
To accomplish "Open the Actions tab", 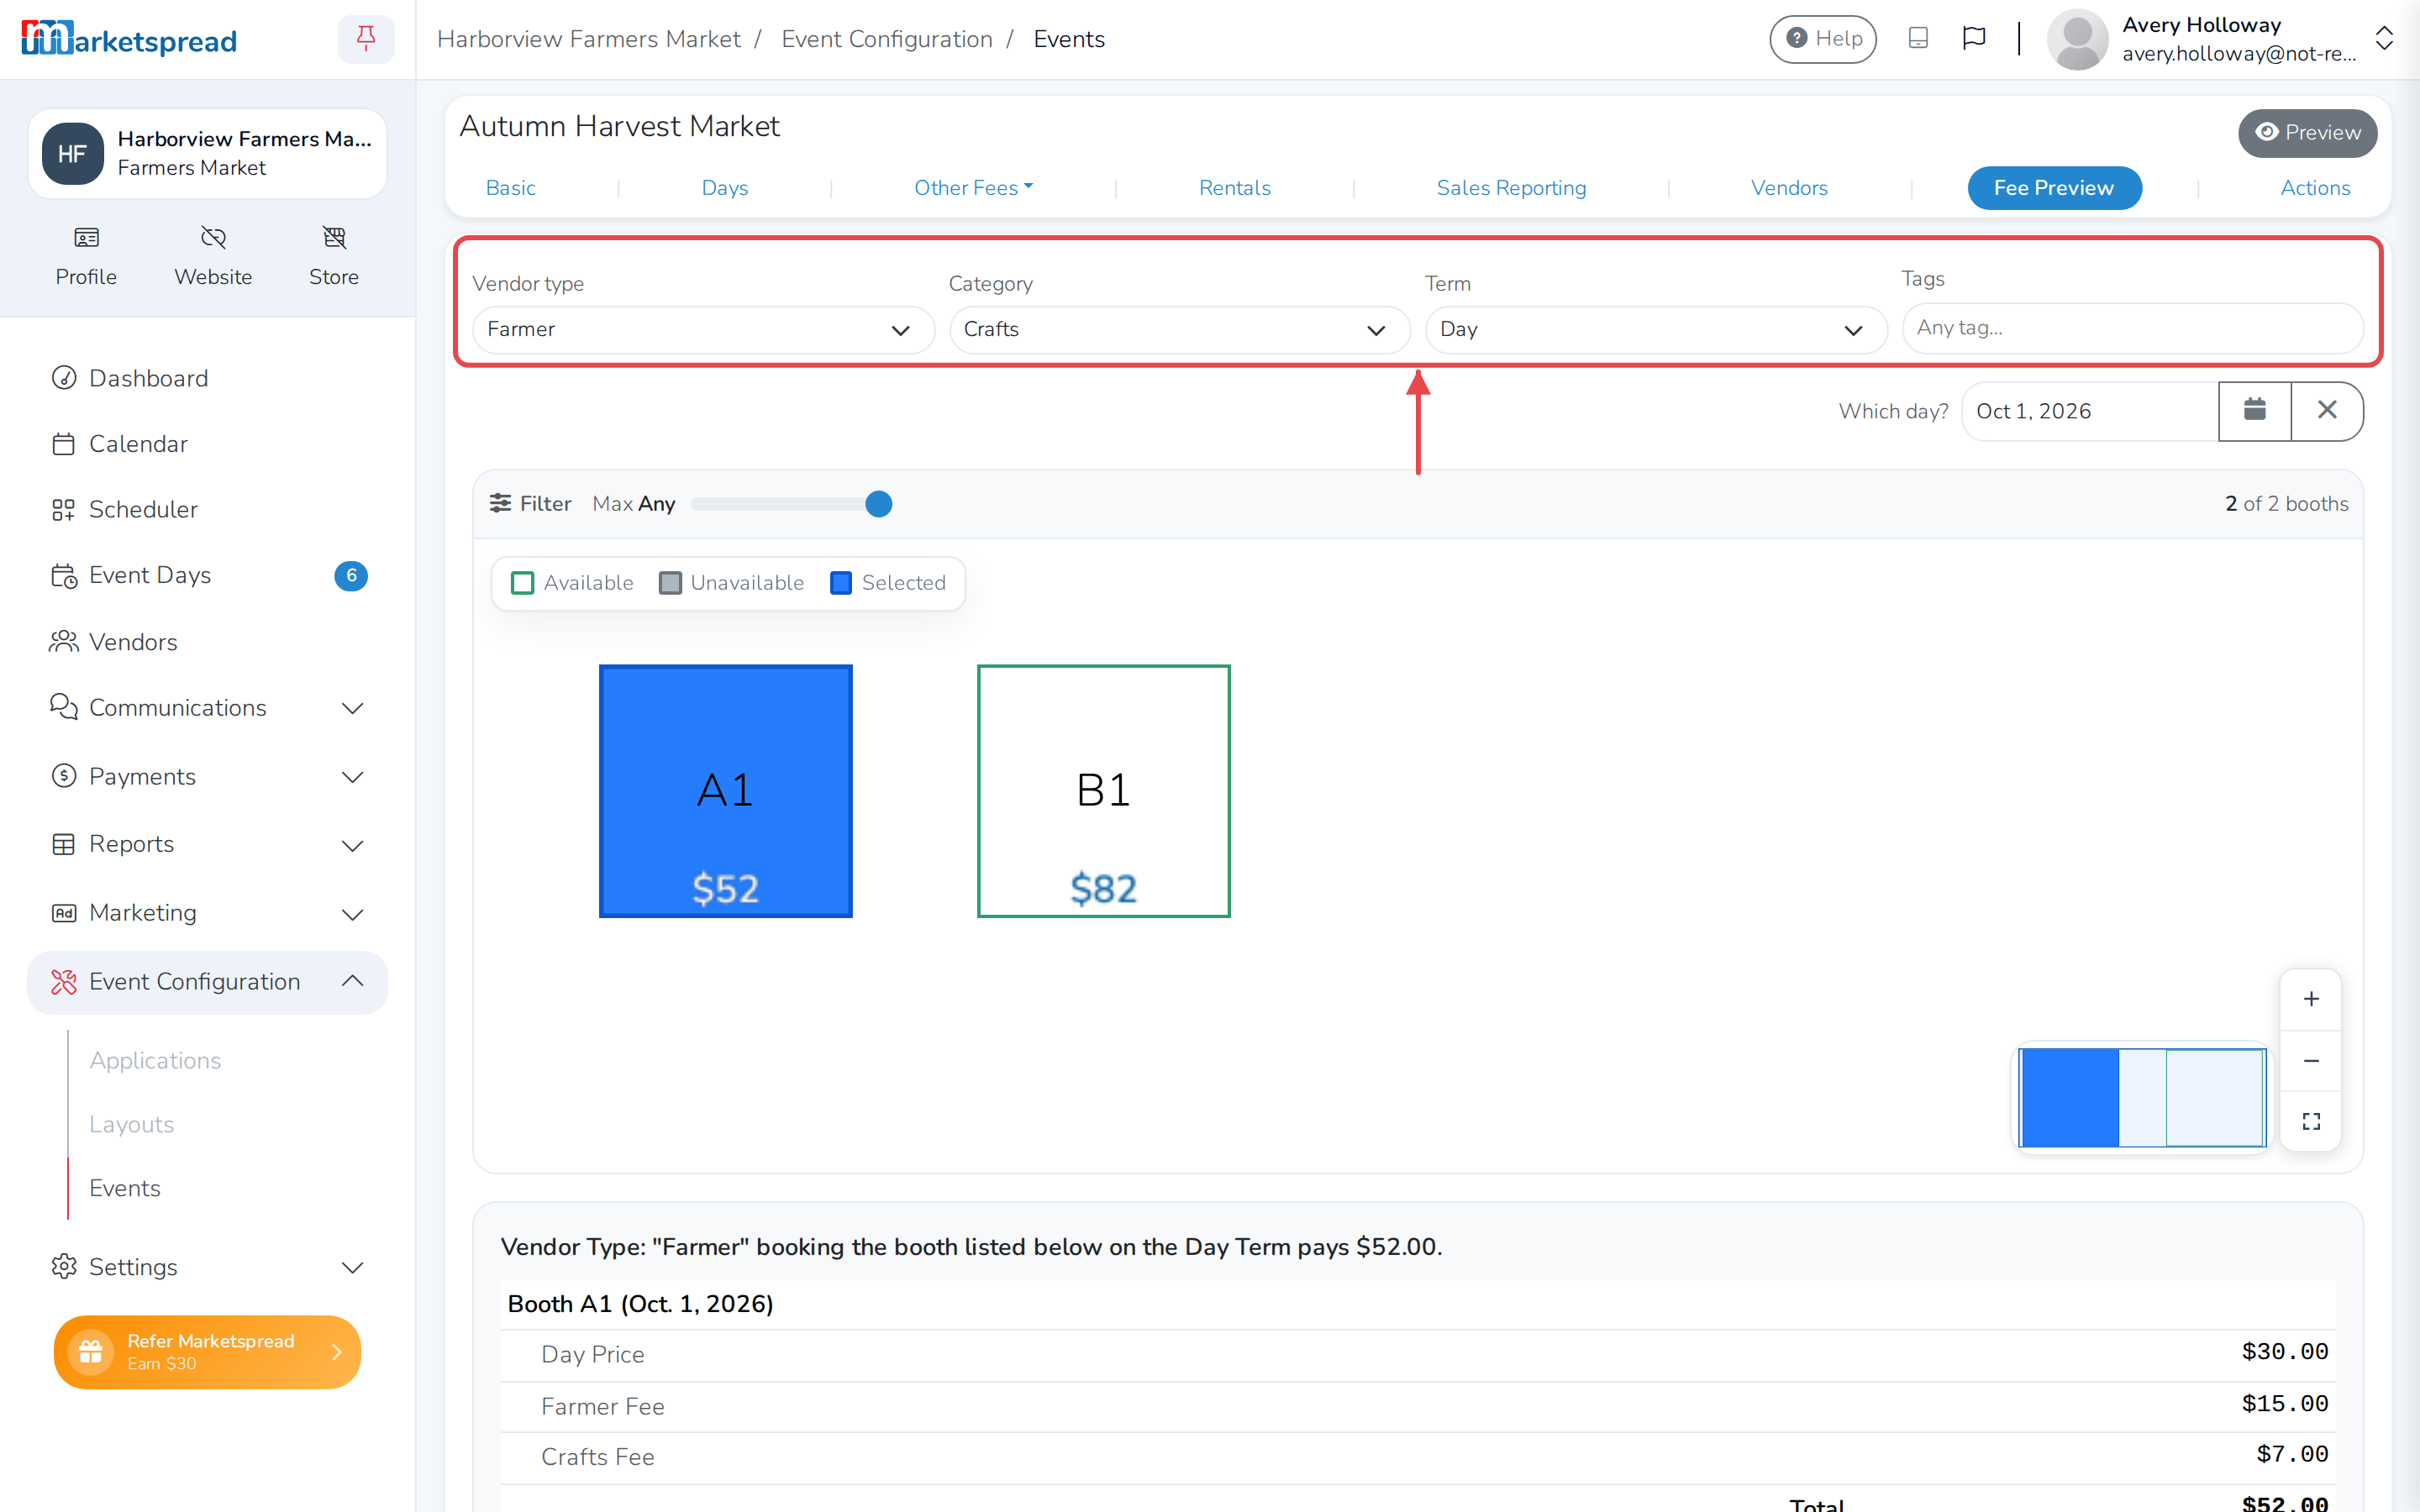I will click(2314, 188).
